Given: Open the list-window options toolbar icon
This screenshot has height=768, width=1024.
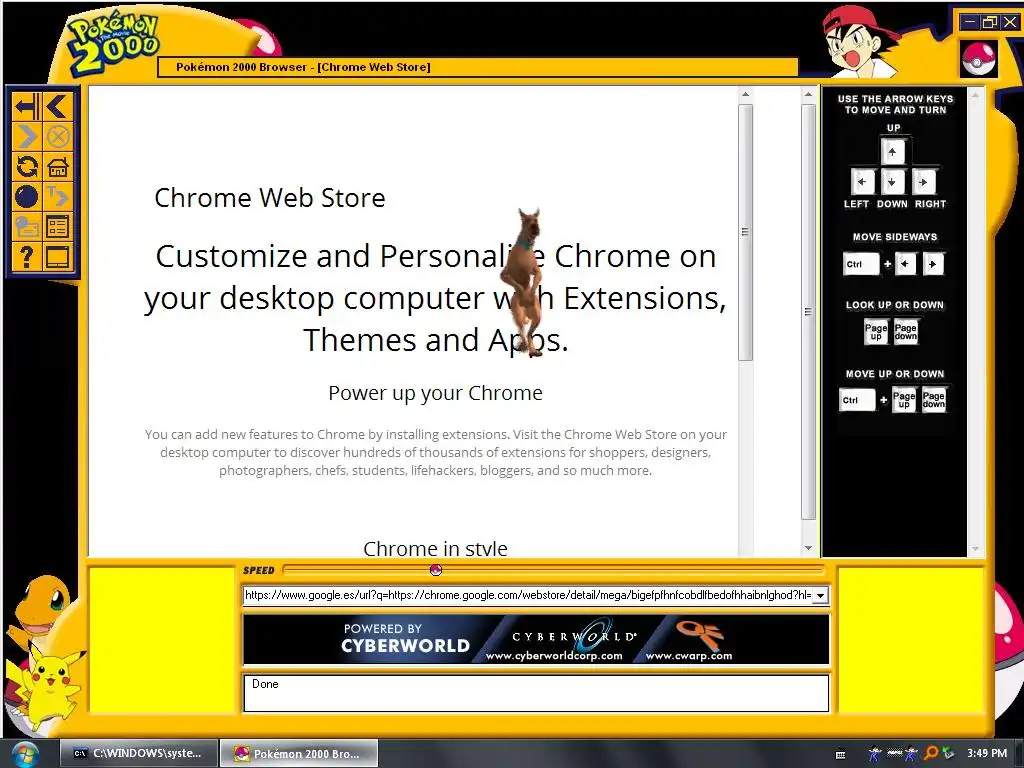Looking at the screenshot, I should click(x=57, y=227).
